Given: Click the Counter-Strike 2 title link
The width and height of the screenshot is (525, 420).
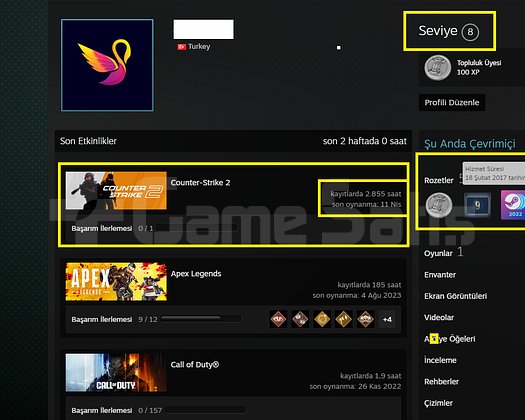Looking at the screenshot, I should [x=200, y=183].
